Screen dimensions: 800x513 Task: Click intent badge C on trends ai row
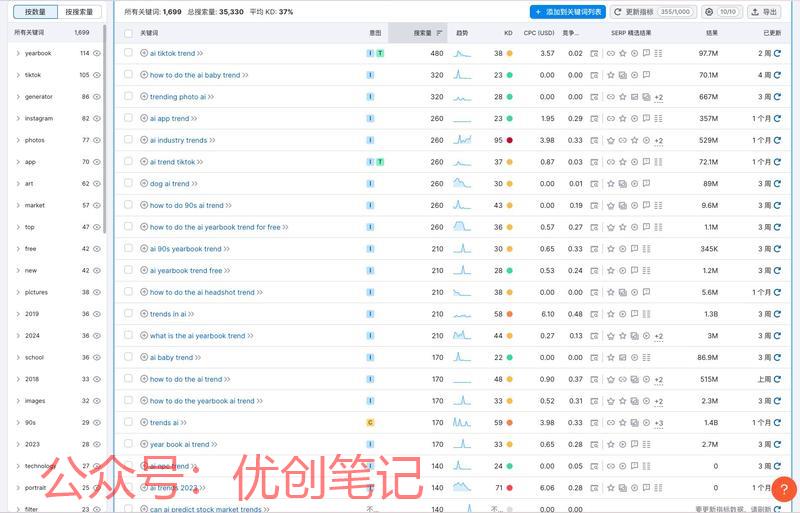point(370,423)
